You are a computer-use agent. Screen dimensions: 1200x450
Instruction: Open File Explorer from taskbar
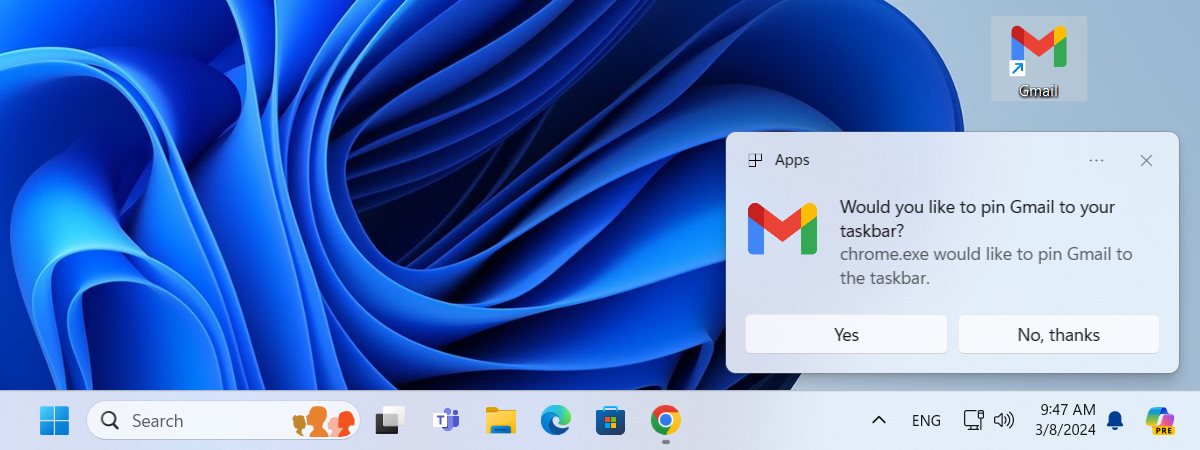tap(500, 421)
